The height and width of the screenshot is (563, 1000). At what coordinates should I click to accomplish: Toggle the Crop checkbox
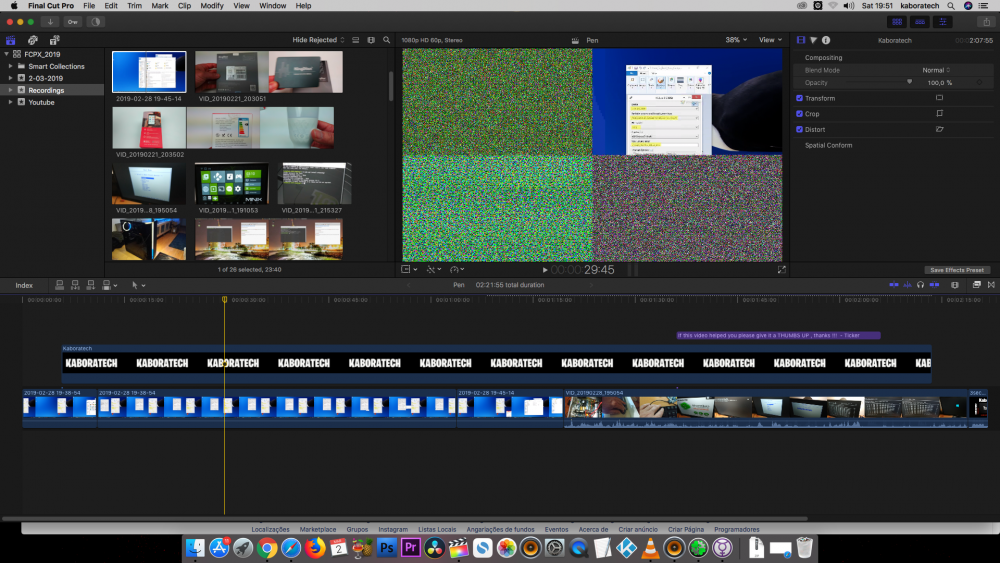[x=800, y=113]
